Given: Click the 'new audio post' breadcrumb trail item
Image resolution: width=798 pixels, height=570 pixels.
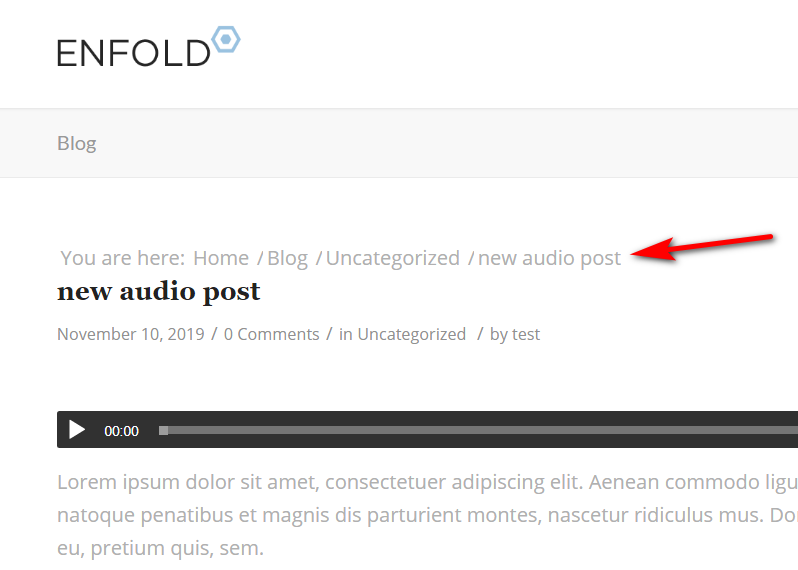Looking at the screenshot, I should (x=549, y=258).
